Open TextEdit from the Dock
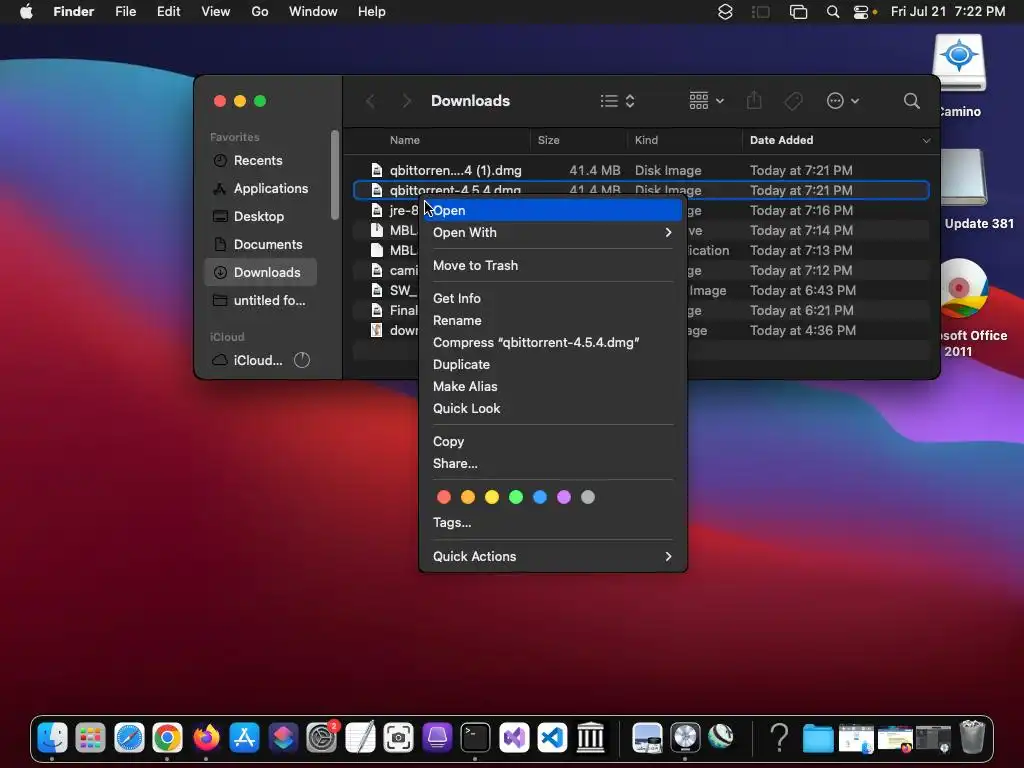This screenshot has width=1024, height=768. [360, 738]
